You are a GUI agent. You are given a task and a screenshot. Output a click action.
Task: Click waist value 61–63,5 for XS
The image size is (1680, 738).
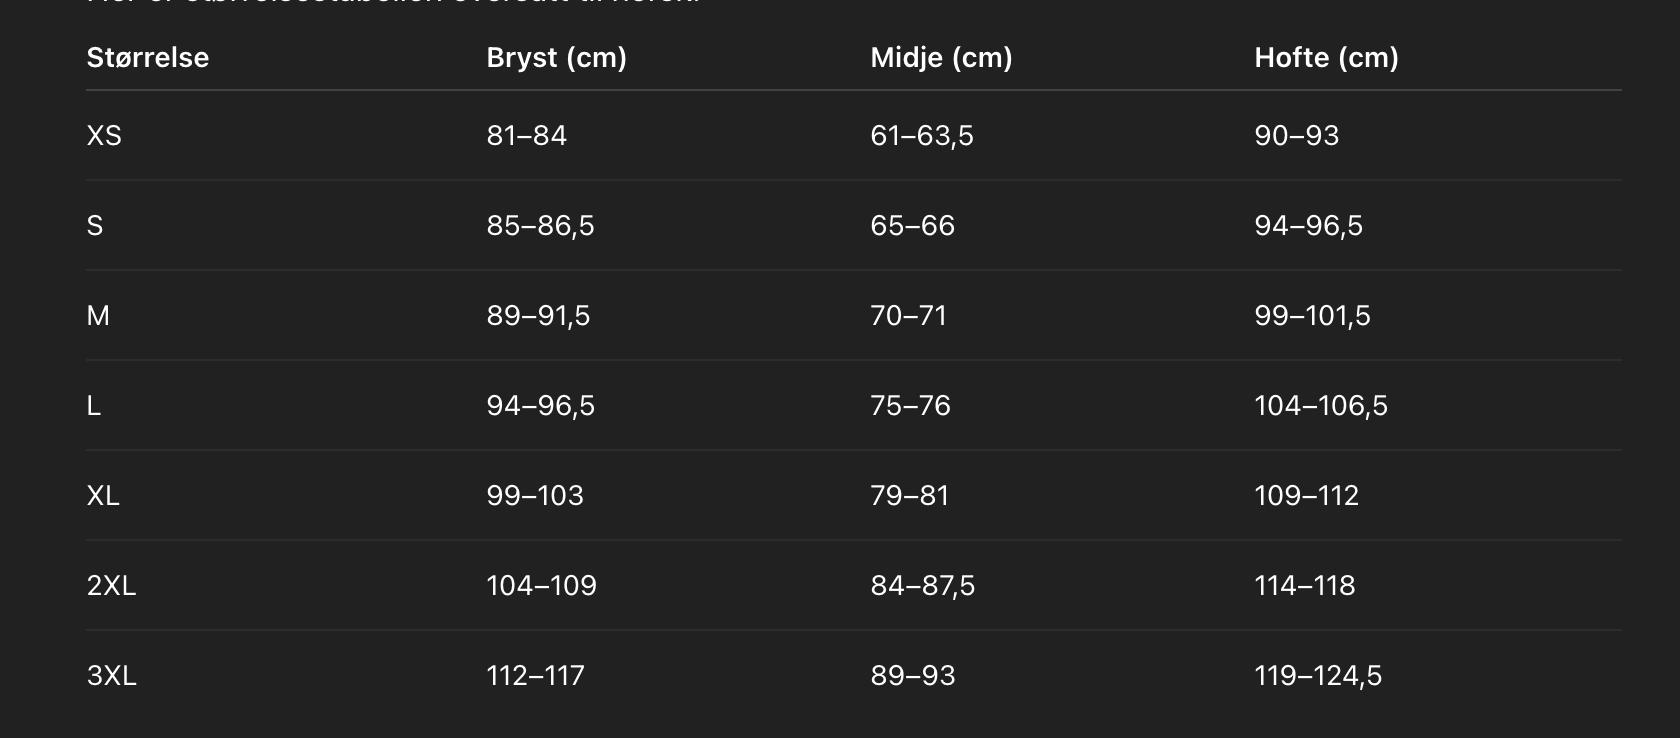(x=921, y=136)
